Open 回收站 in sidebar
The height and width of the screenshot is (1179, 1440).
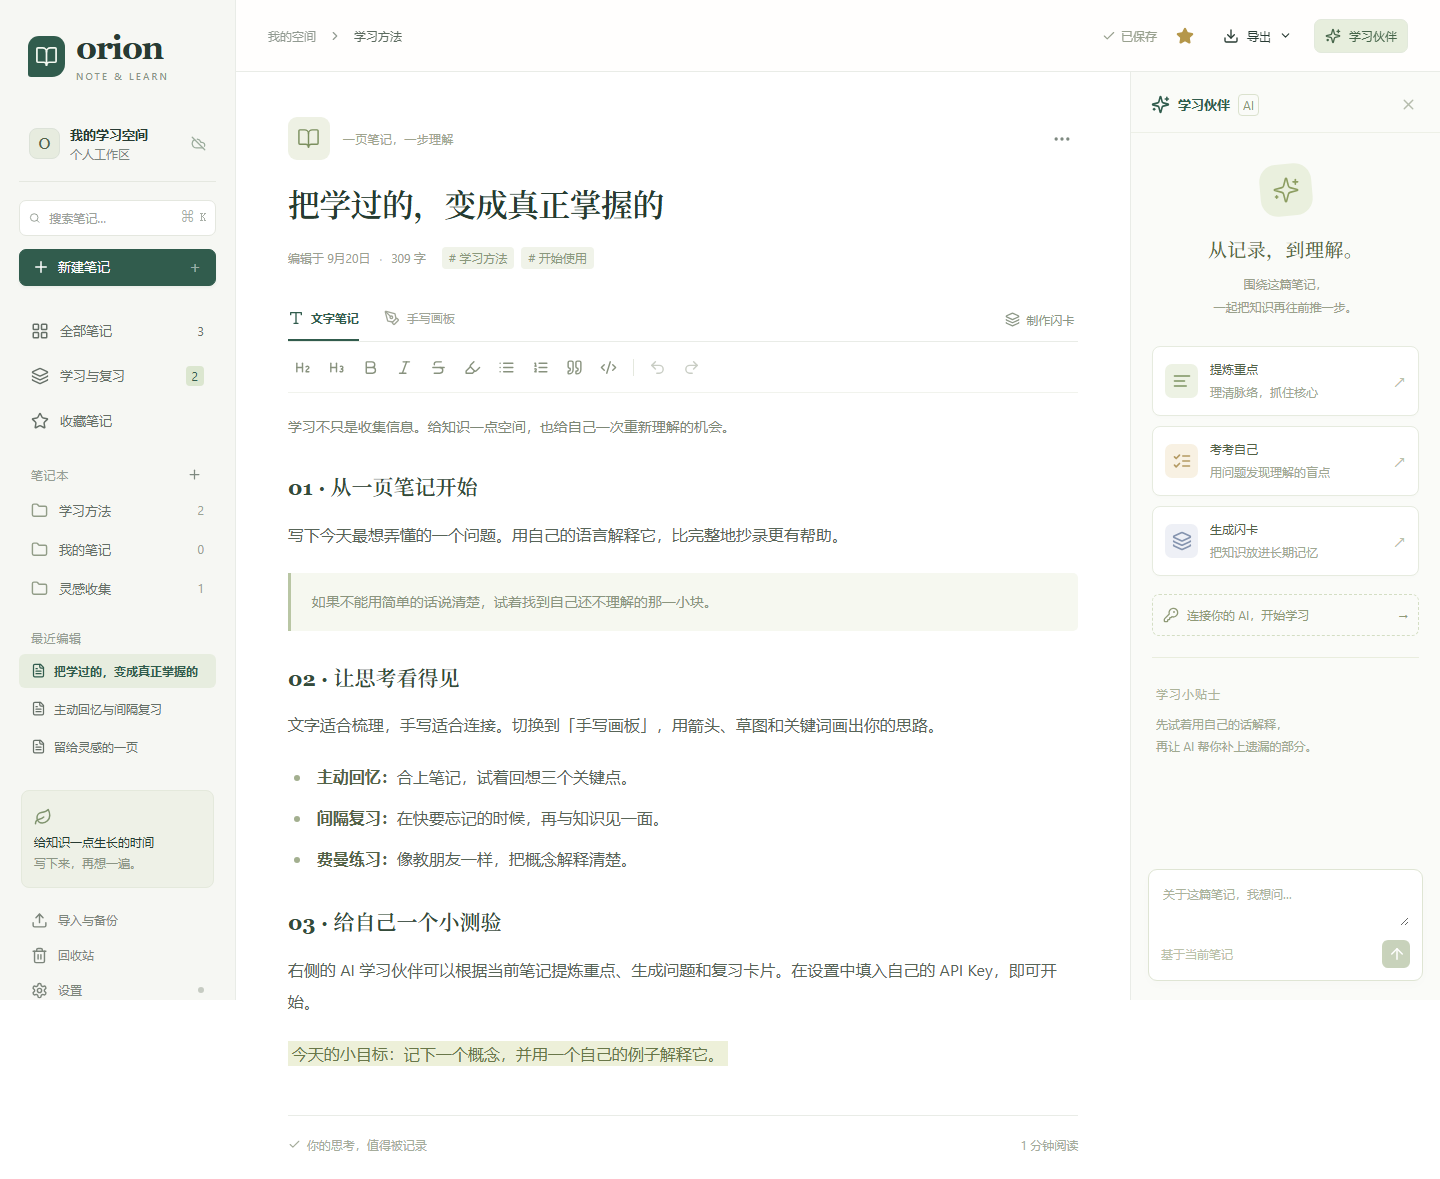[117, 955]
